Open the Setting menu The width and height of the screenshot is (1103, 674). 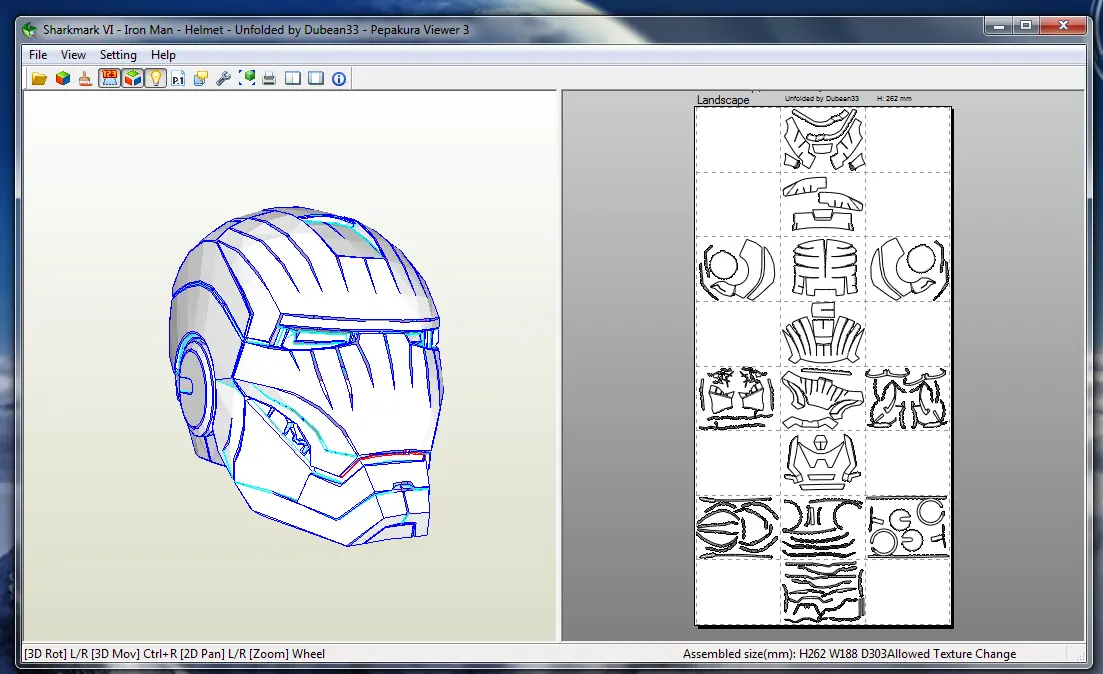tap(118, 55)
